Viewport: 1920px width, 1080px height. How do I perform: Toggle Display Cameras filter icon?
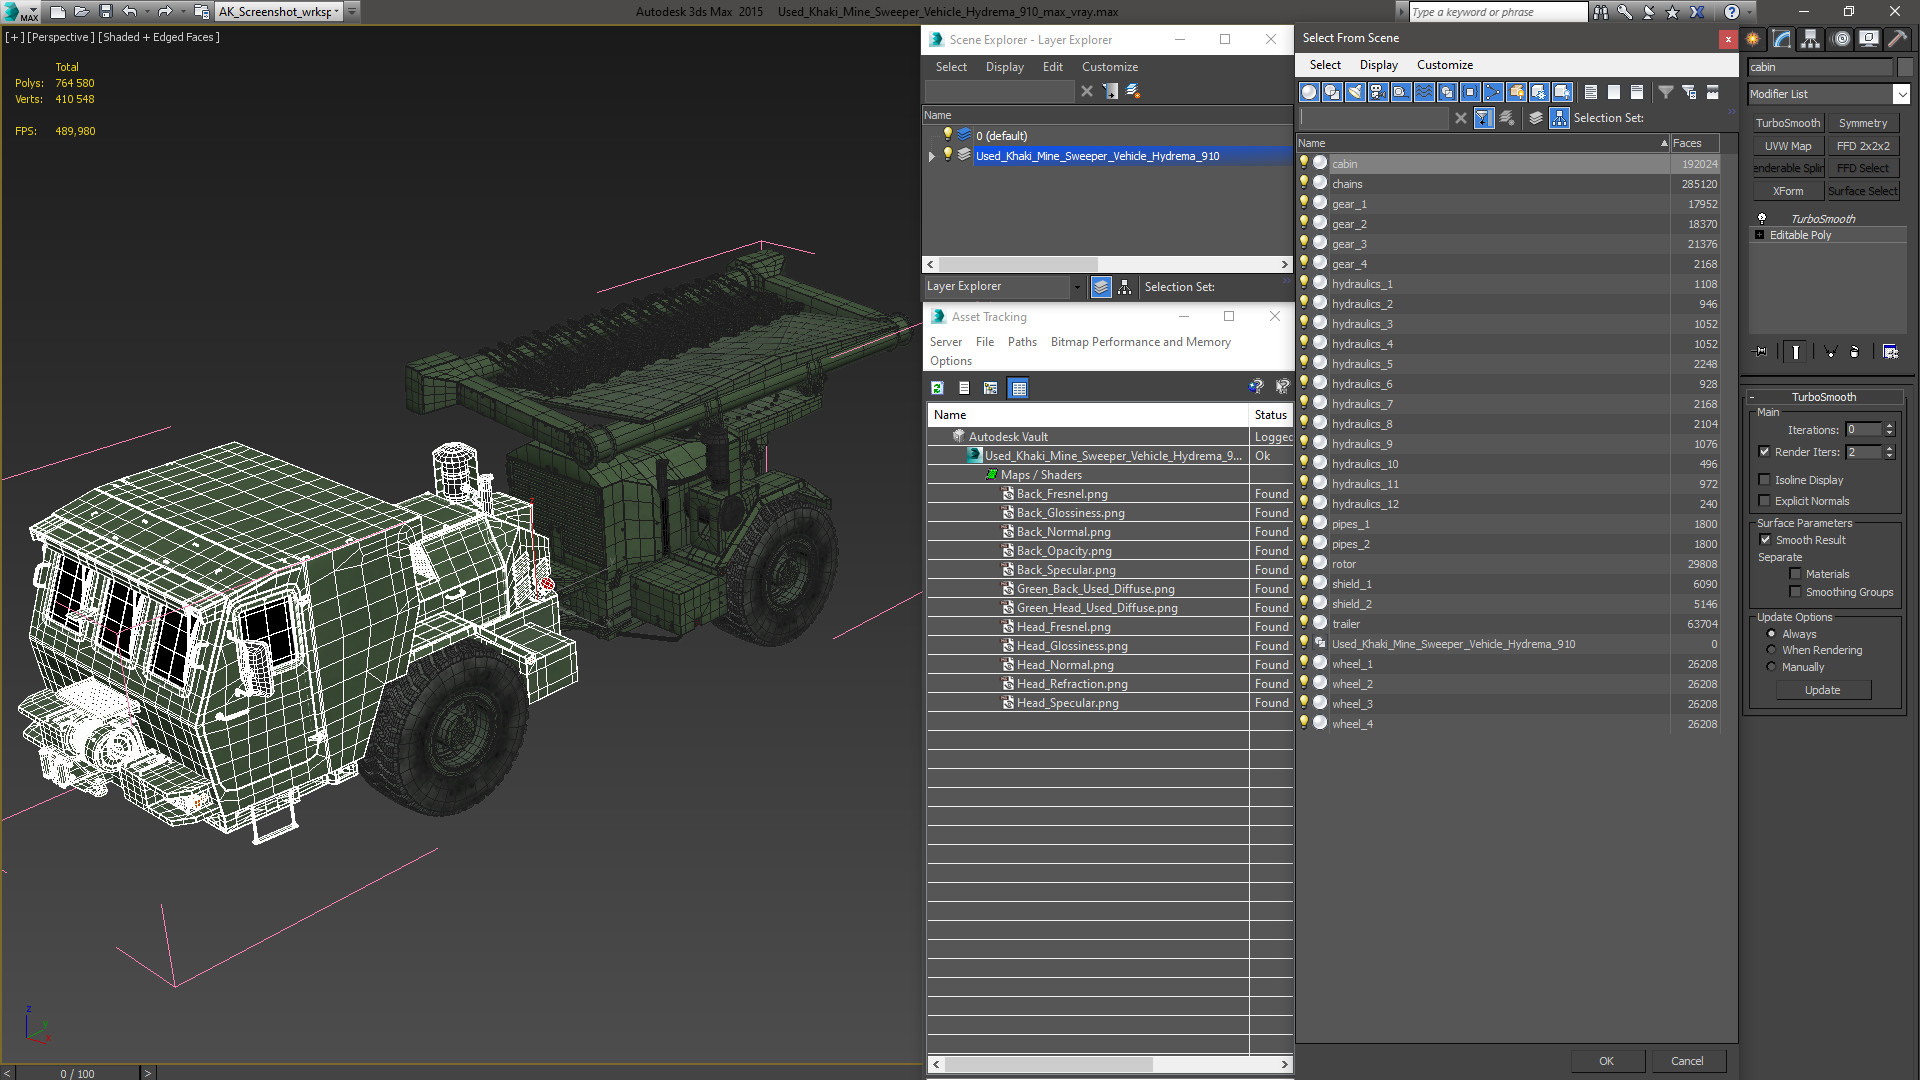pyautogui.click(x=1378, y=92)
